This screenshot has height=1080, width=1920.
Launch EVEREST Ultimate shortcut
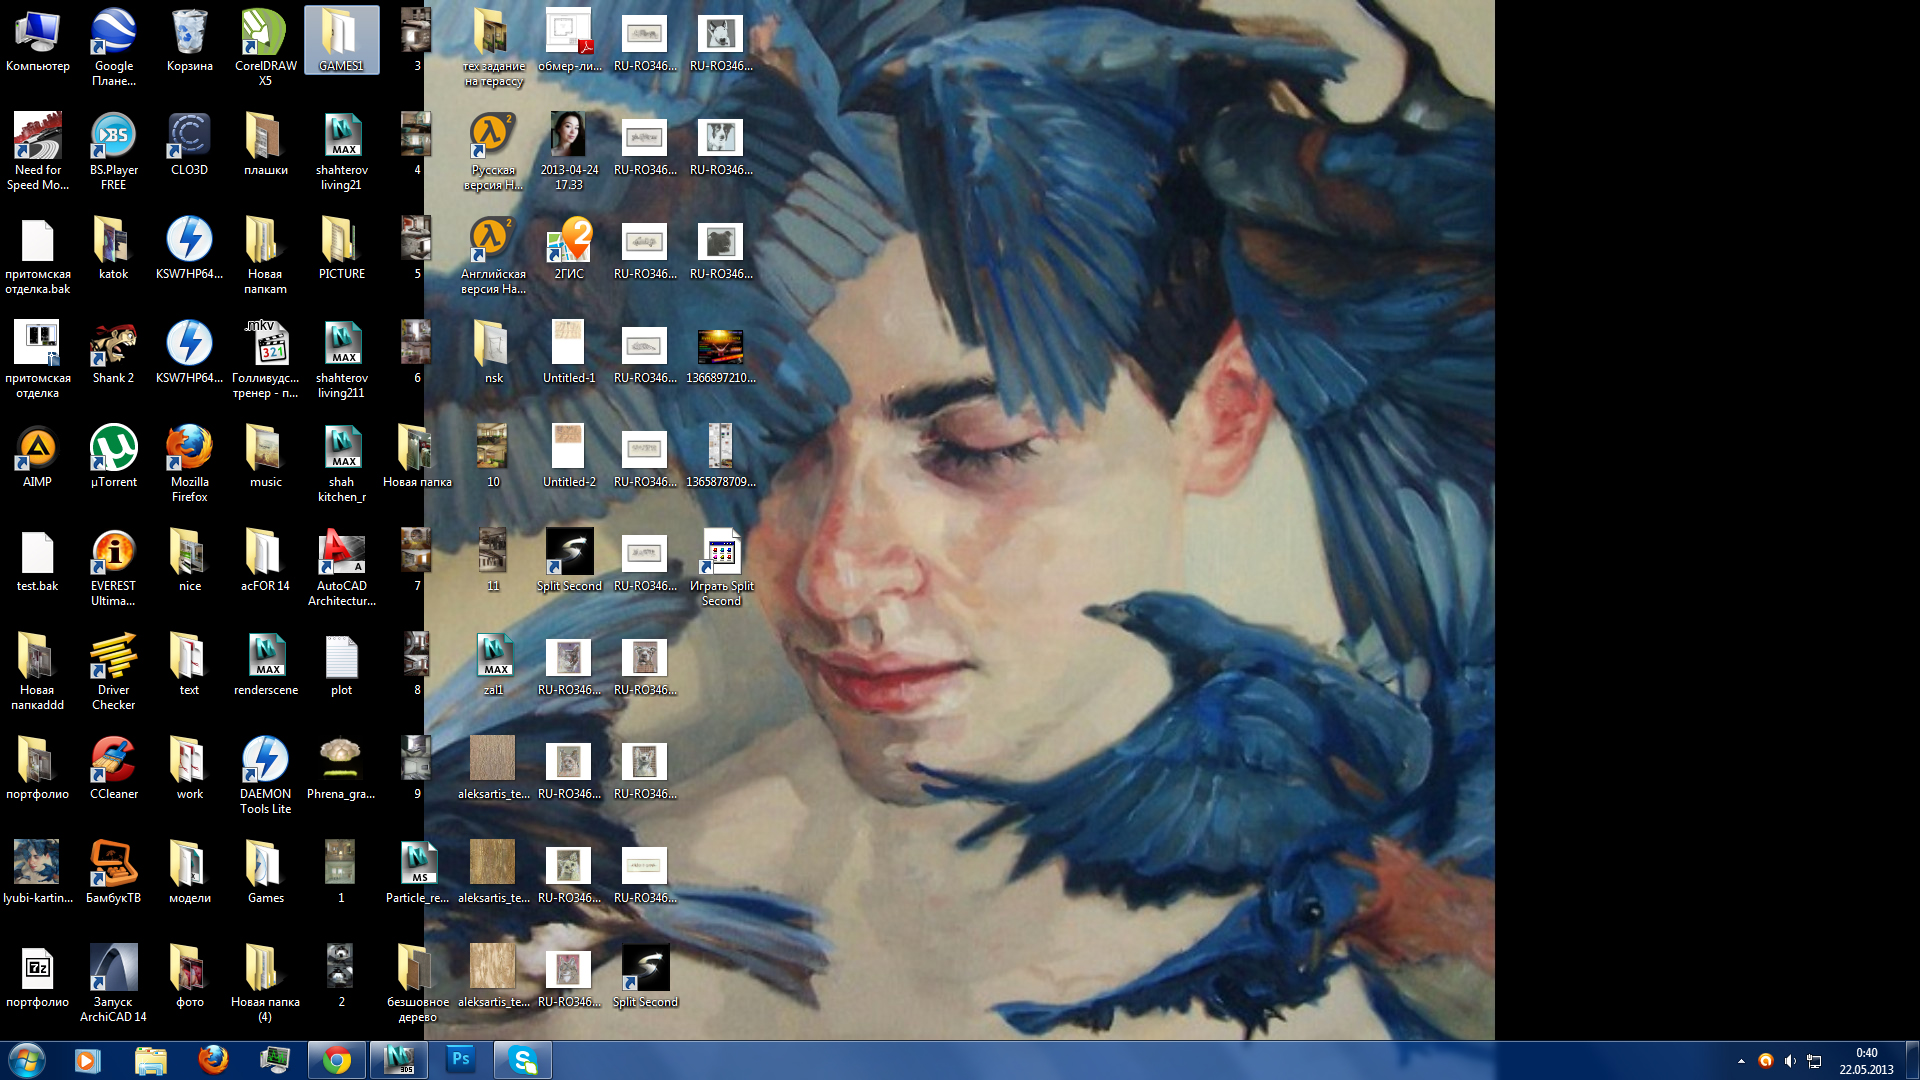(x=113, y=568)
